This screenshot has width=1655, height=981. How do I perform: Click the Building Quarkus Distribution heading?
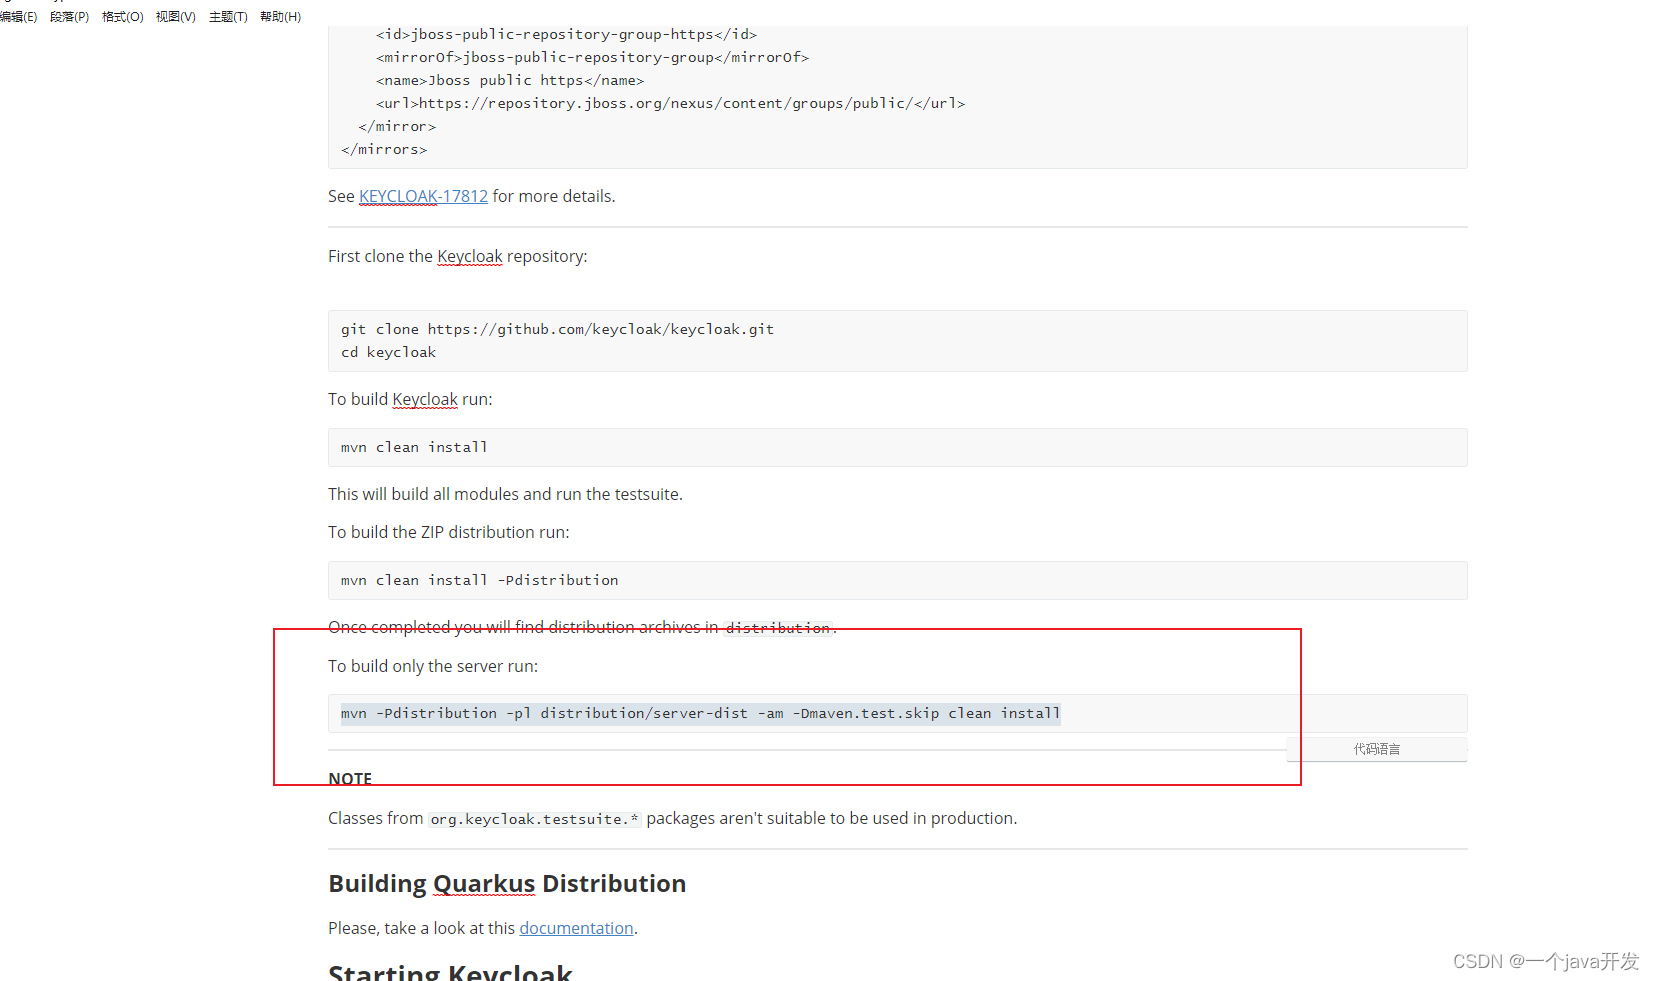click(x=506, y=884)
